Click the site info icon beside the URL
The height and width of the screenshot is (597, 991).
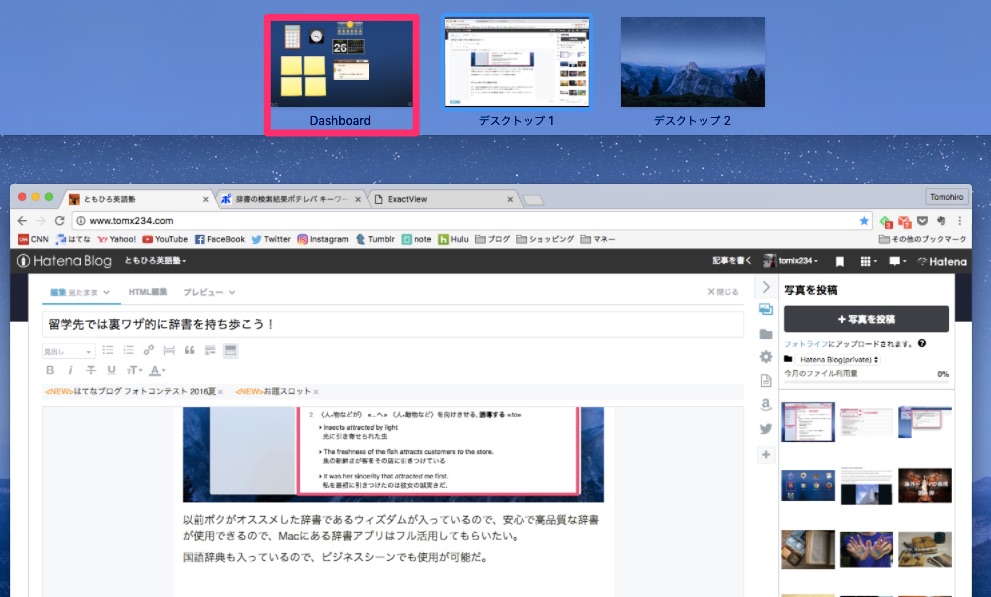[x=81, y=220]
